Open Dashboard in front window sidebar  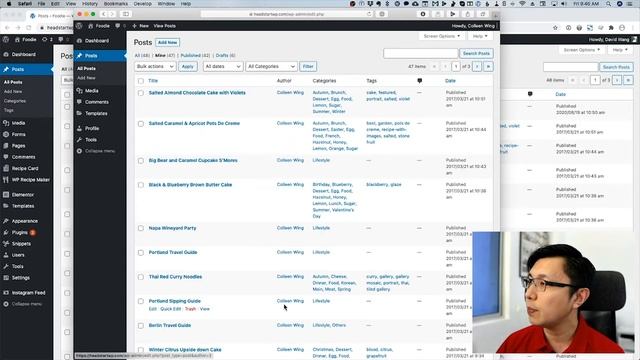(97, 41)
